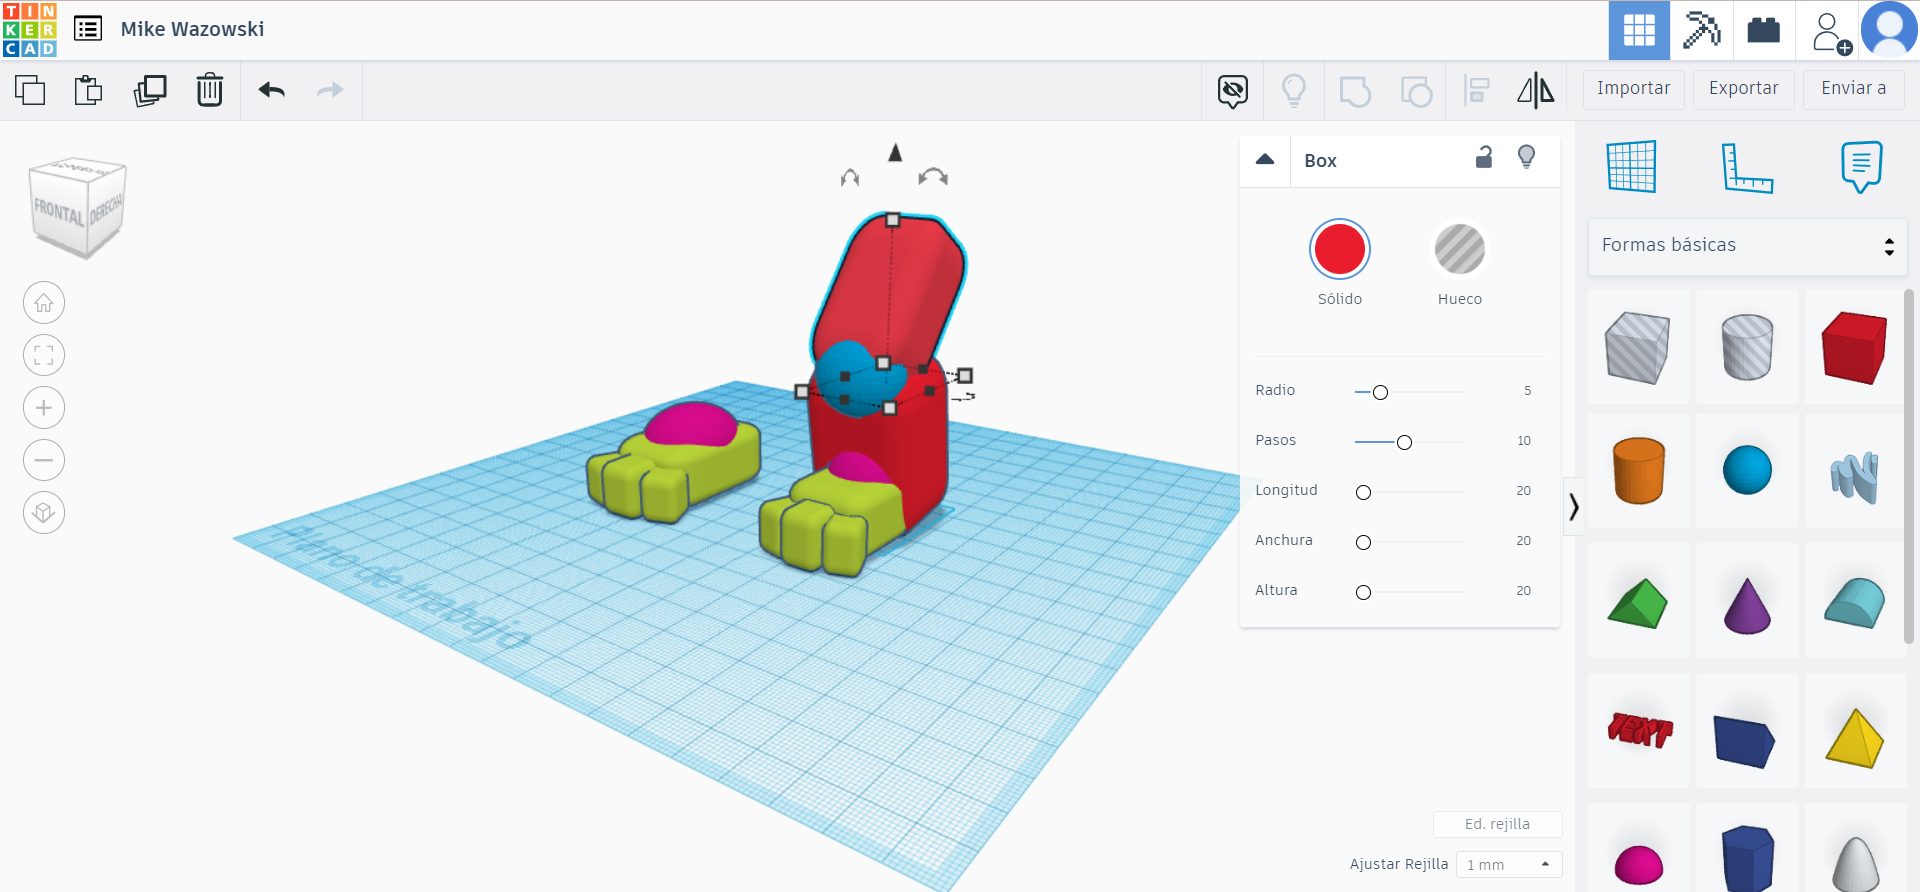Group the selected shapes
Image resolution: width=1920 pixels, height=892 pixels.
[1355, 91]
